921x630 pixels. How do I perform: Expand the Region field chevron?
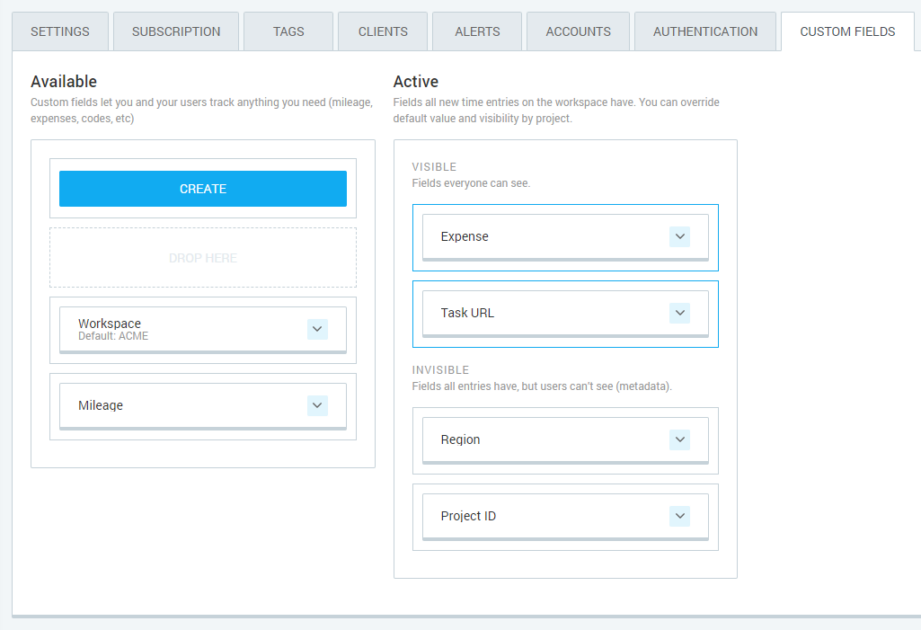coord(680,440)
